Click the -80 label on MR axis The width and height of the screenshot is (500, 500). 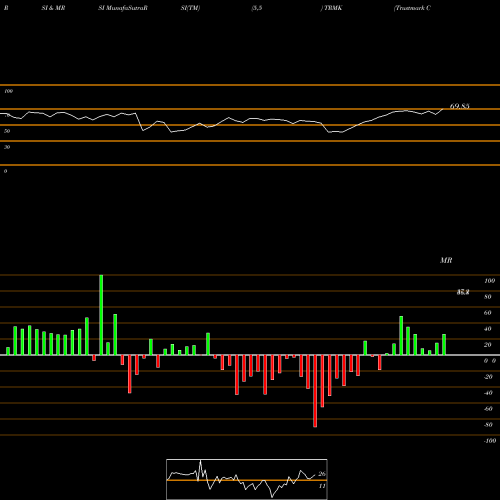click(488, 425)
